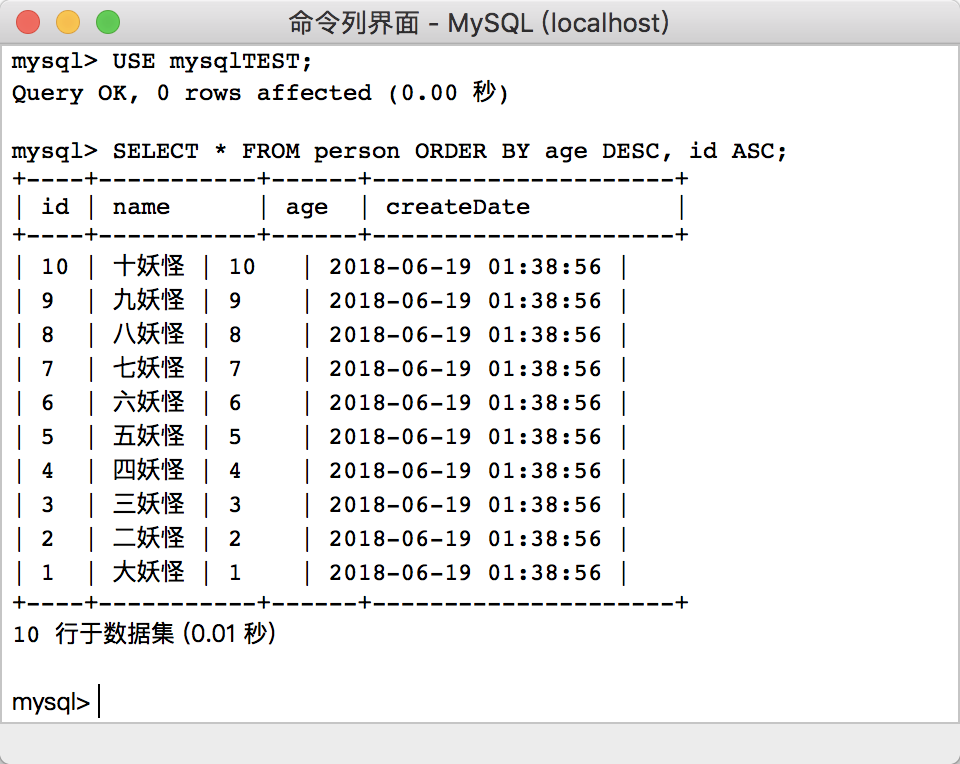Click the 十妖怪 name cell

point(148,267)
